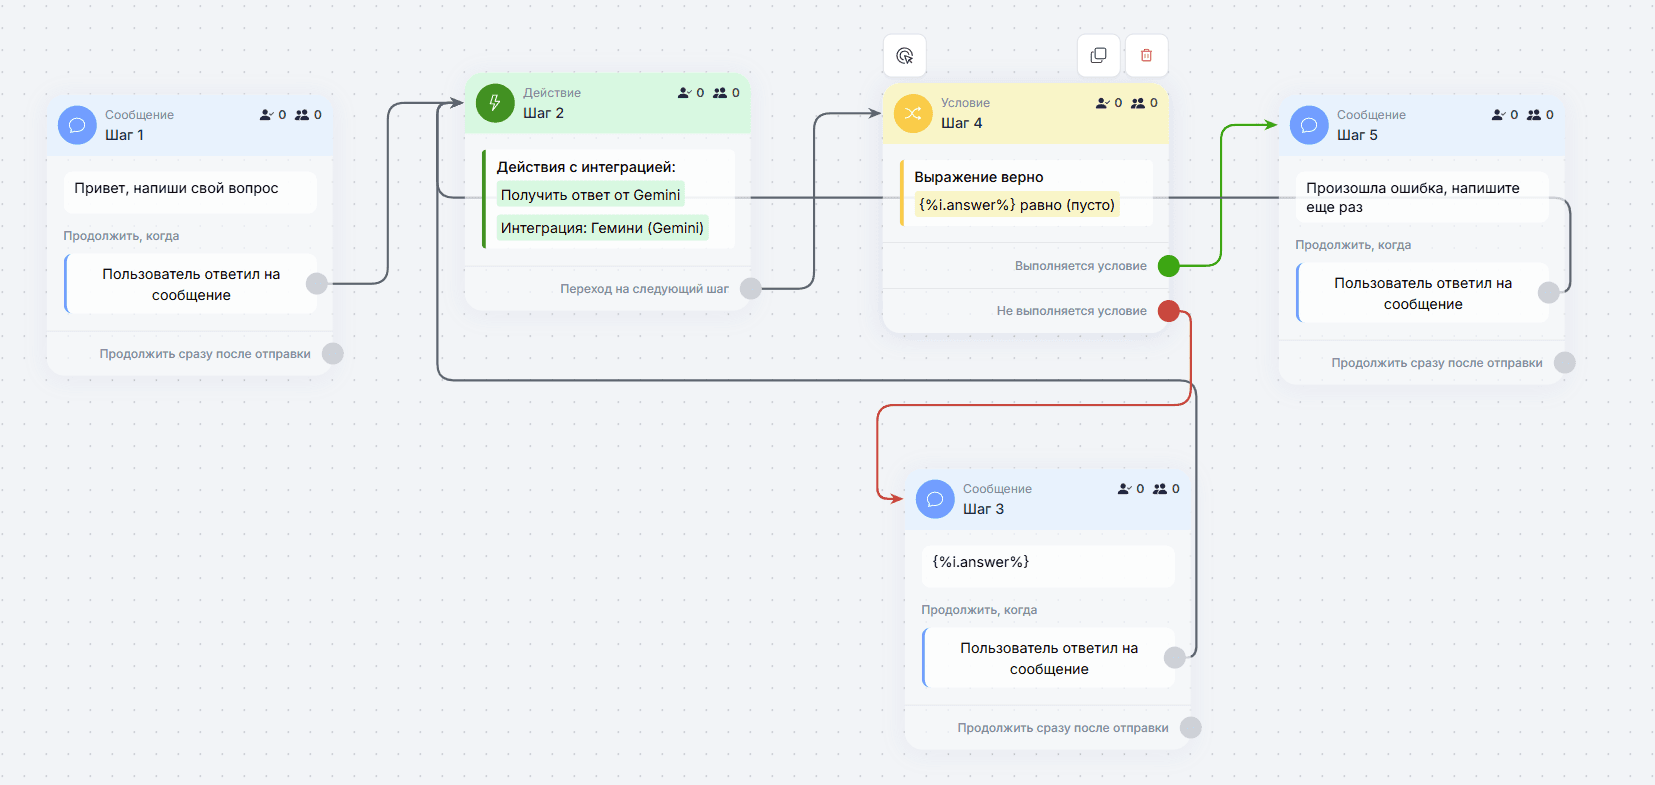
Task: Click the blue chat bubble icon of Шаг 3
Action: pyautogui.click(x=935, y=499)
